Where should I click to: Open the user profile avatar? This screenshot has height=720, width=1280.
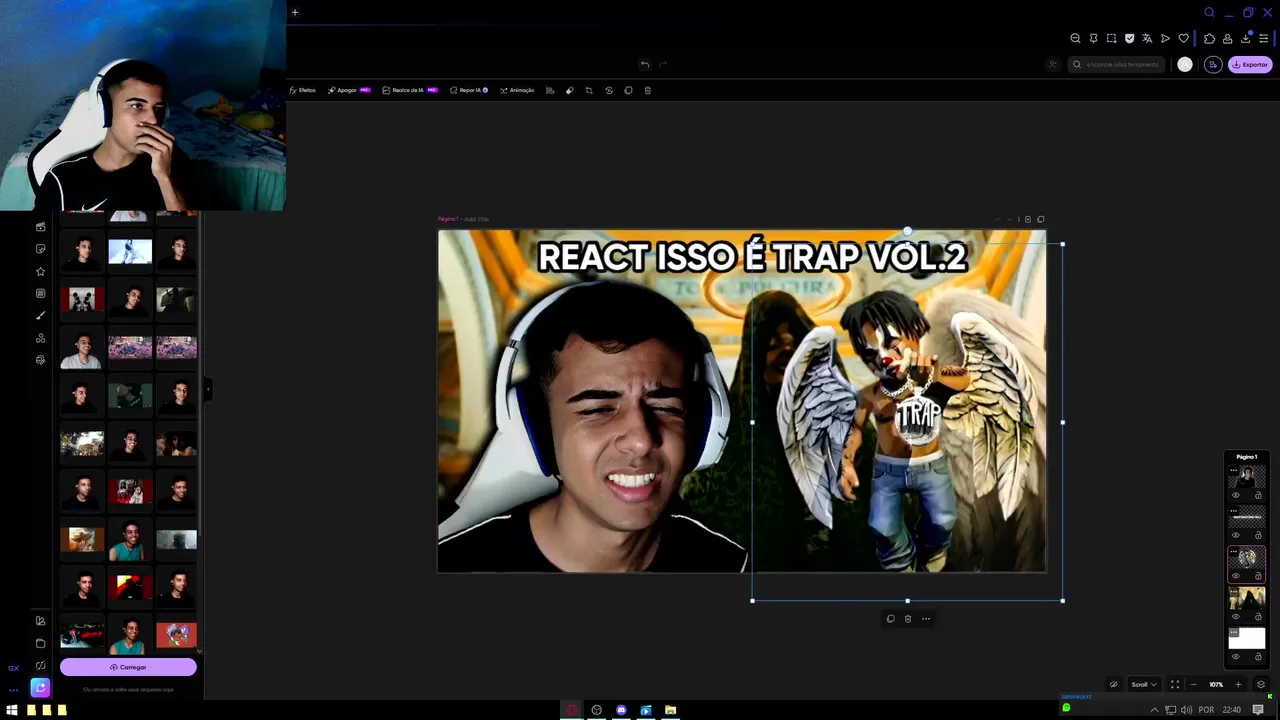pyautogui.click(x=1185, y=64)
